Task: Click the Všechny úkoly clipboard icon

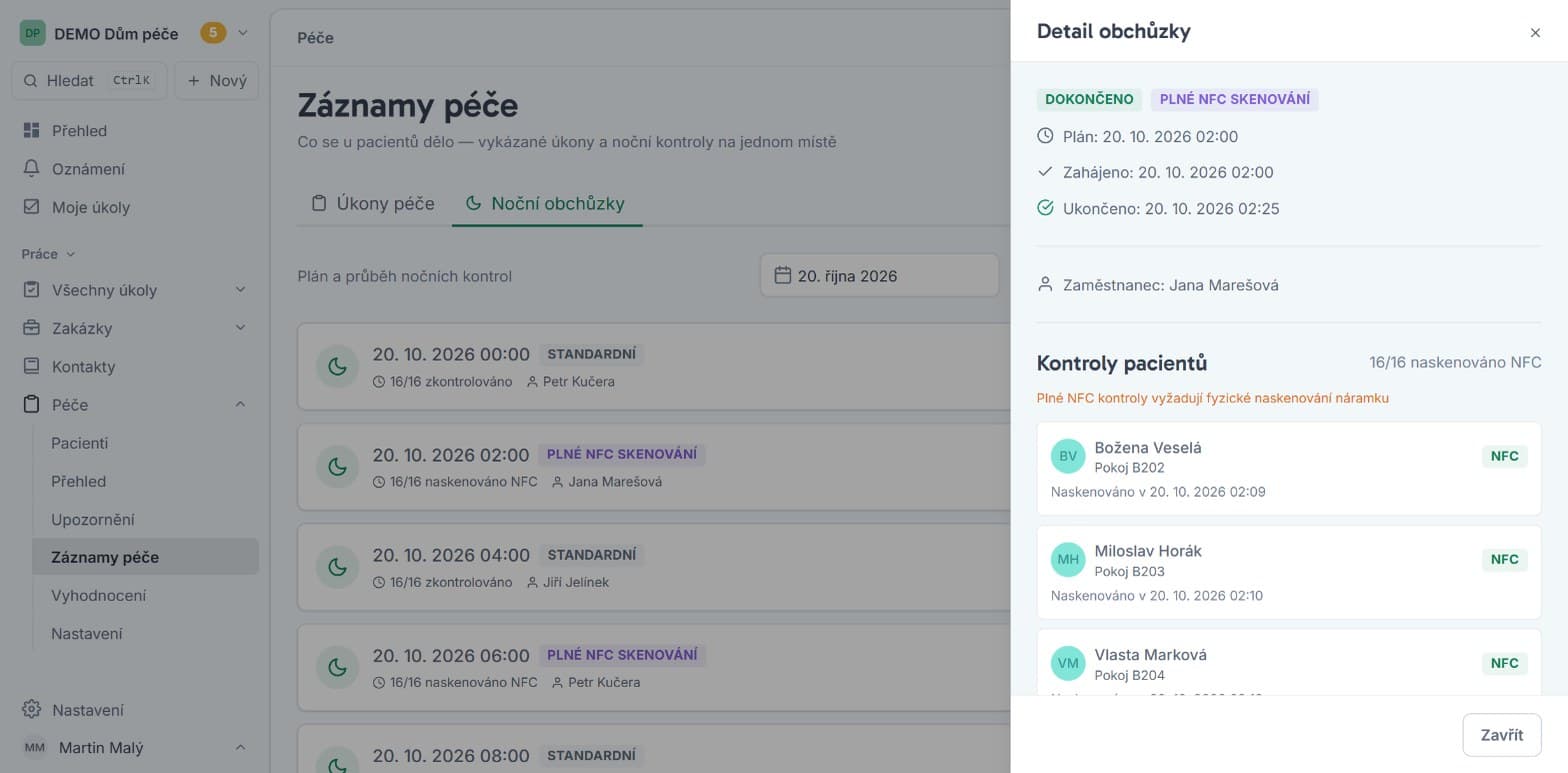Action: (32, 290)
